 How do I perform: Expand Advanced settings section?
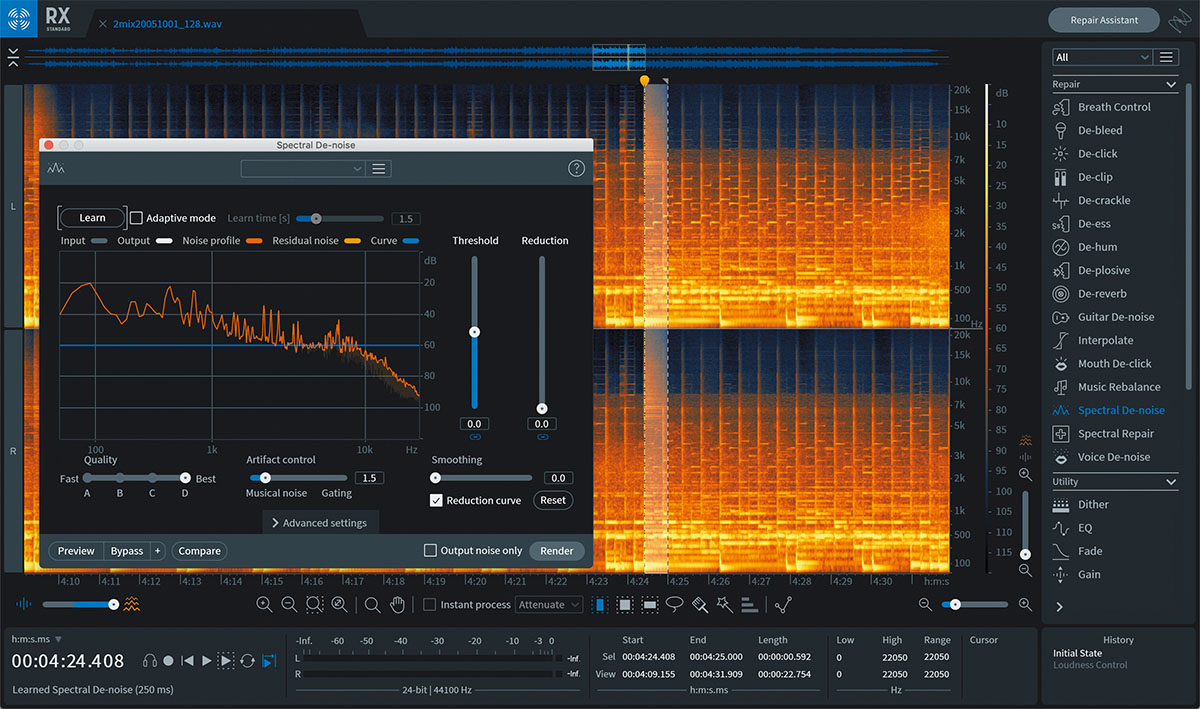click(320, 523)
